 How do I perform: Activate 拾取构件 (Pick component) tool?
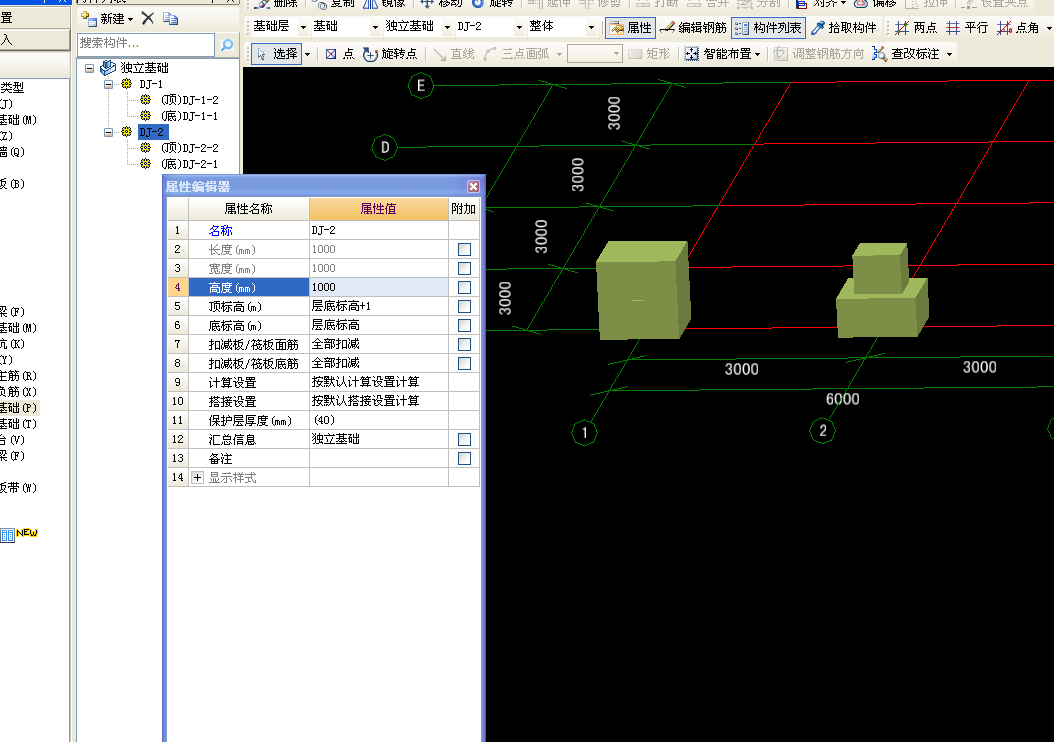pos(844,28)
